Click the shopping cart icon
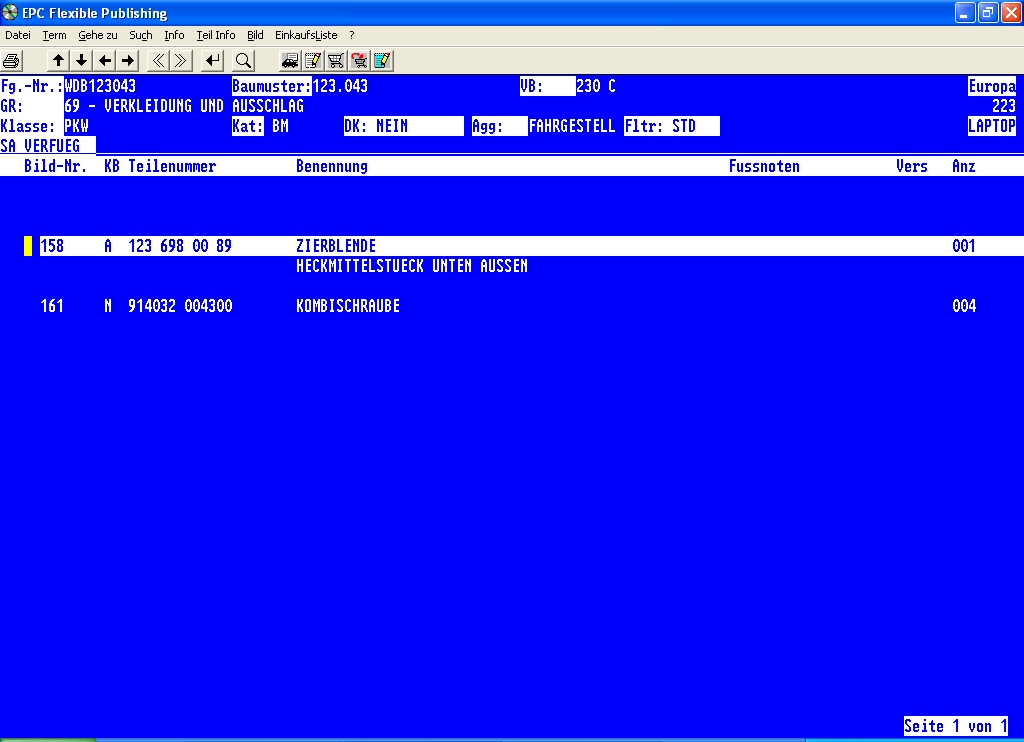1024x742 pixels. click(x=336, y=61)
